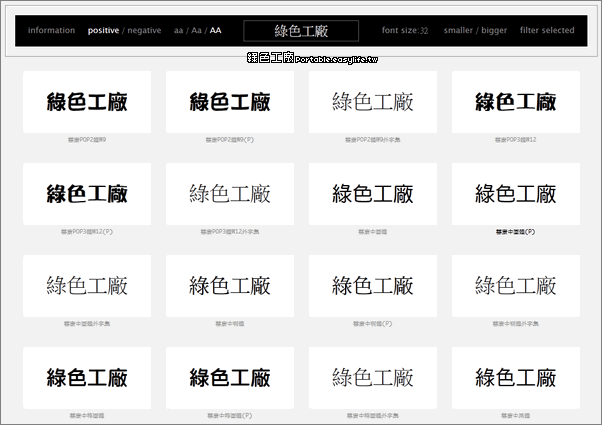This screenshot has height=425, width=602.
Task: Select the 華康中圓體(P) font preview card
Action: 516,194
